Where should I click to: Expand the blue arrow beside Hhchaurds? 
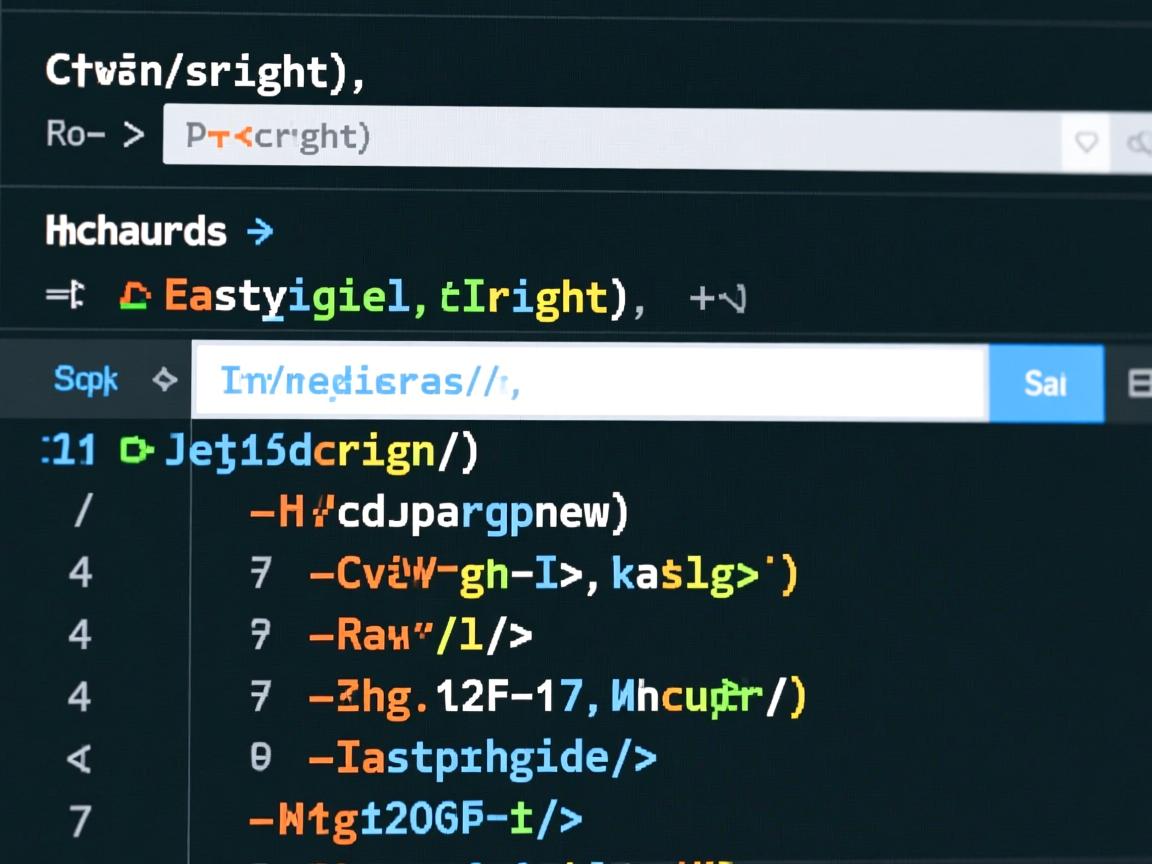point(259,232)
